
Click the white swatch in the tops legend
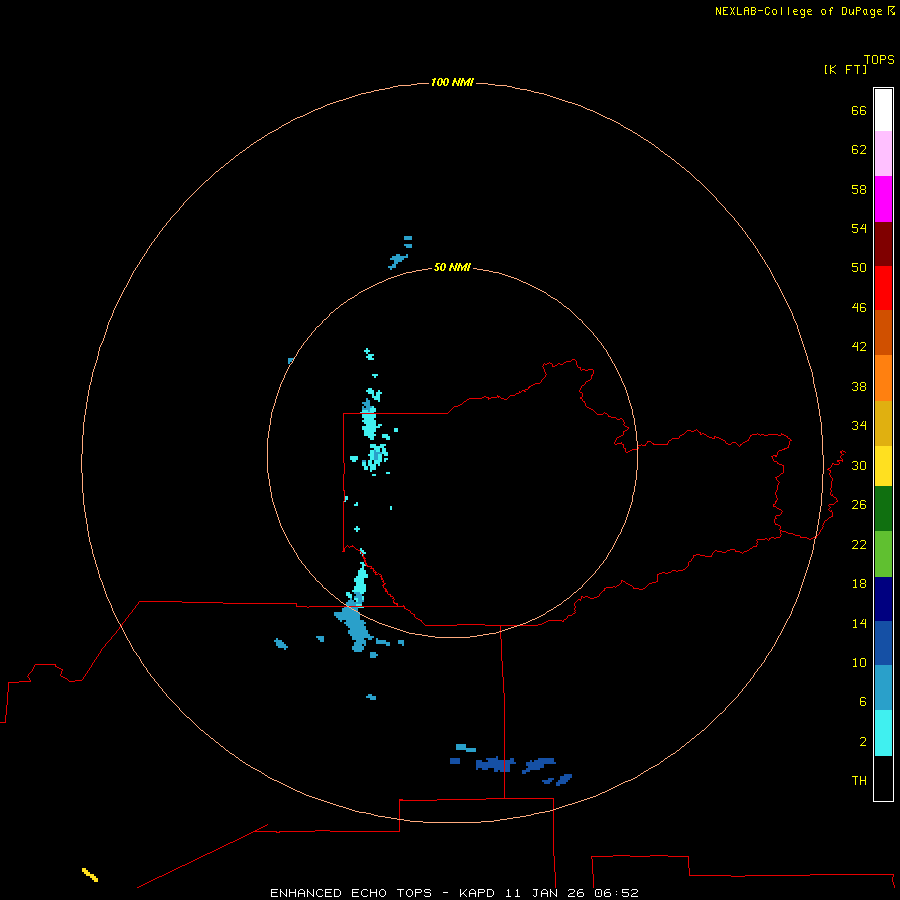(883, 110)
